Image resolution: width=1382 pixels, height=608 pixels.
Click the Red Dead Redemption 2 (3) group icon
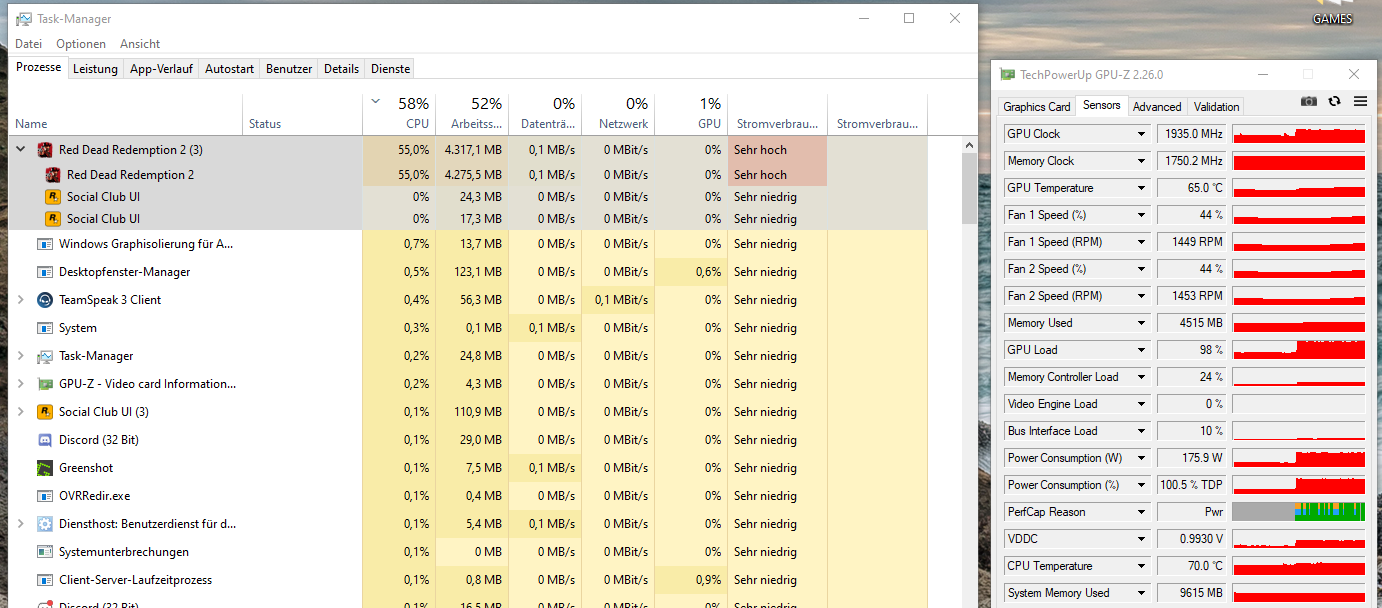pos(45,150)
